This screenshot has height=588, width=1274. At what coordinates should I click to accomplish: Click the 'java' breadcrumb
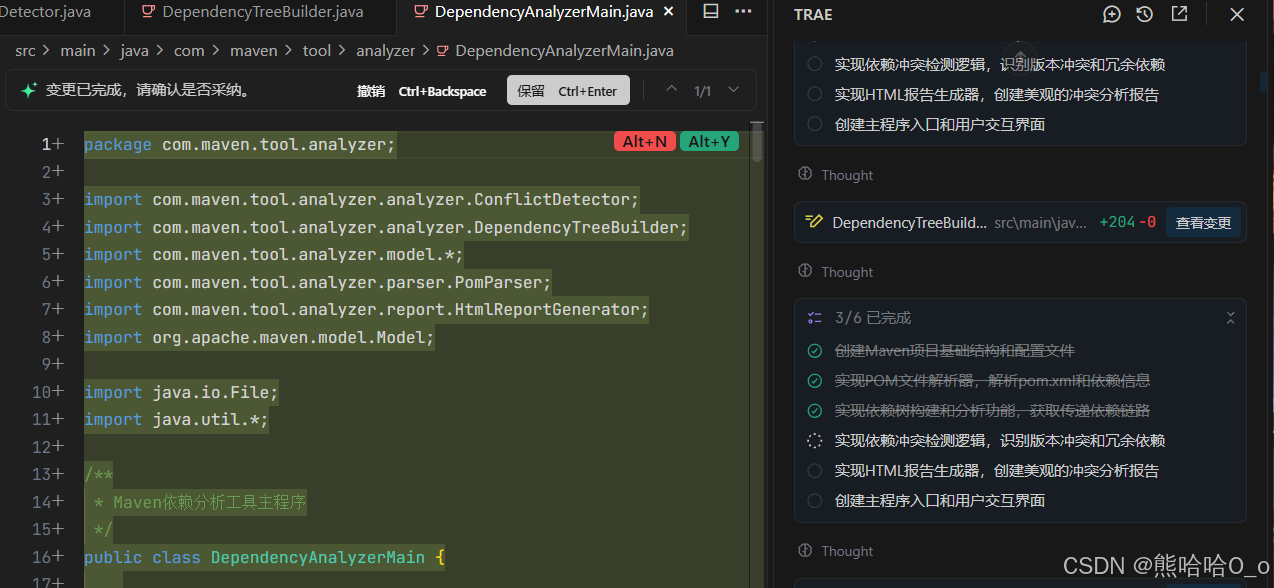134,50
